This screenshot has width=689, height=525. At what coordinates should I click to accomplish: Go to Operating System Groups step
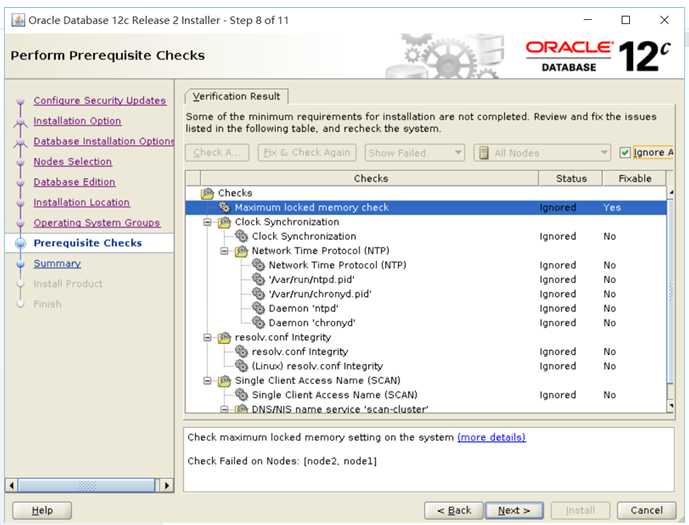pyautogui.click(x=97, y=223)
